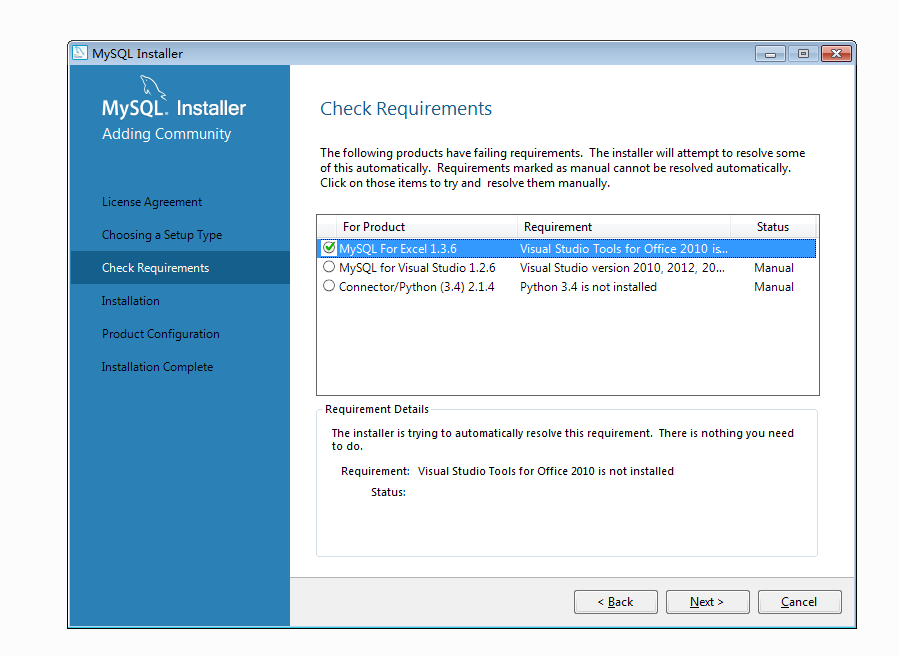899x656 pixels.
Task: Click the 'Python 3.4 is not installed' requirement
Action: (588, 287)
